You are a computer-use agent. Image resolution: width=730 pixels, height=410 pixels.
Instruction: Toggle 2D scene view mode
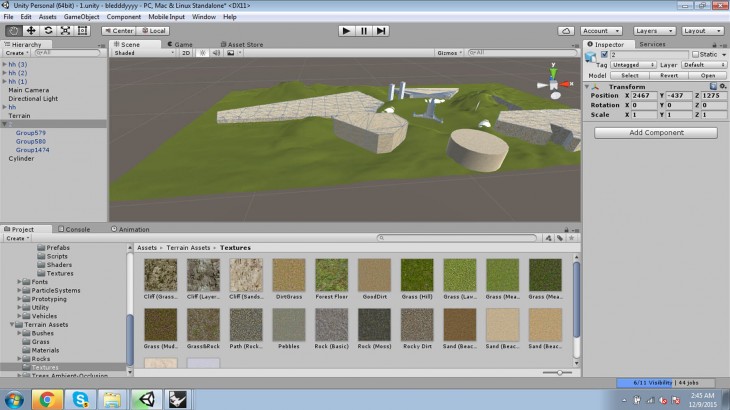(x=185, y=53)
